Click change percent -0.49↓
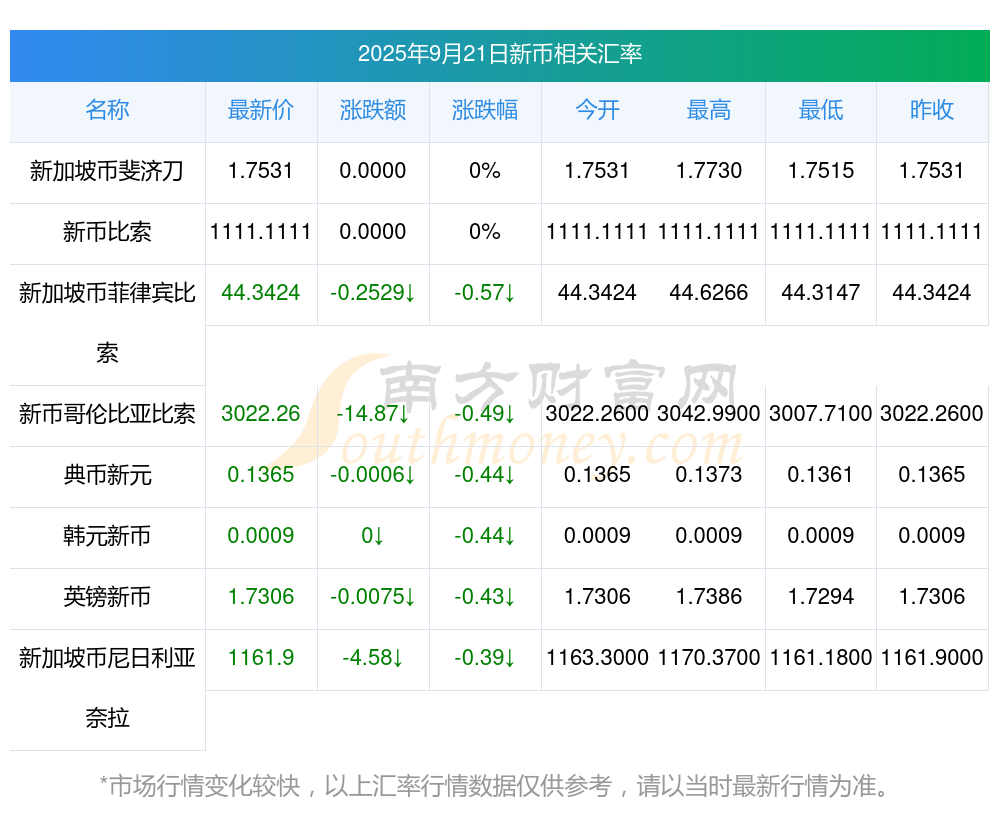Viewport: 1000px width, 817px height. [x=485, y=413]
